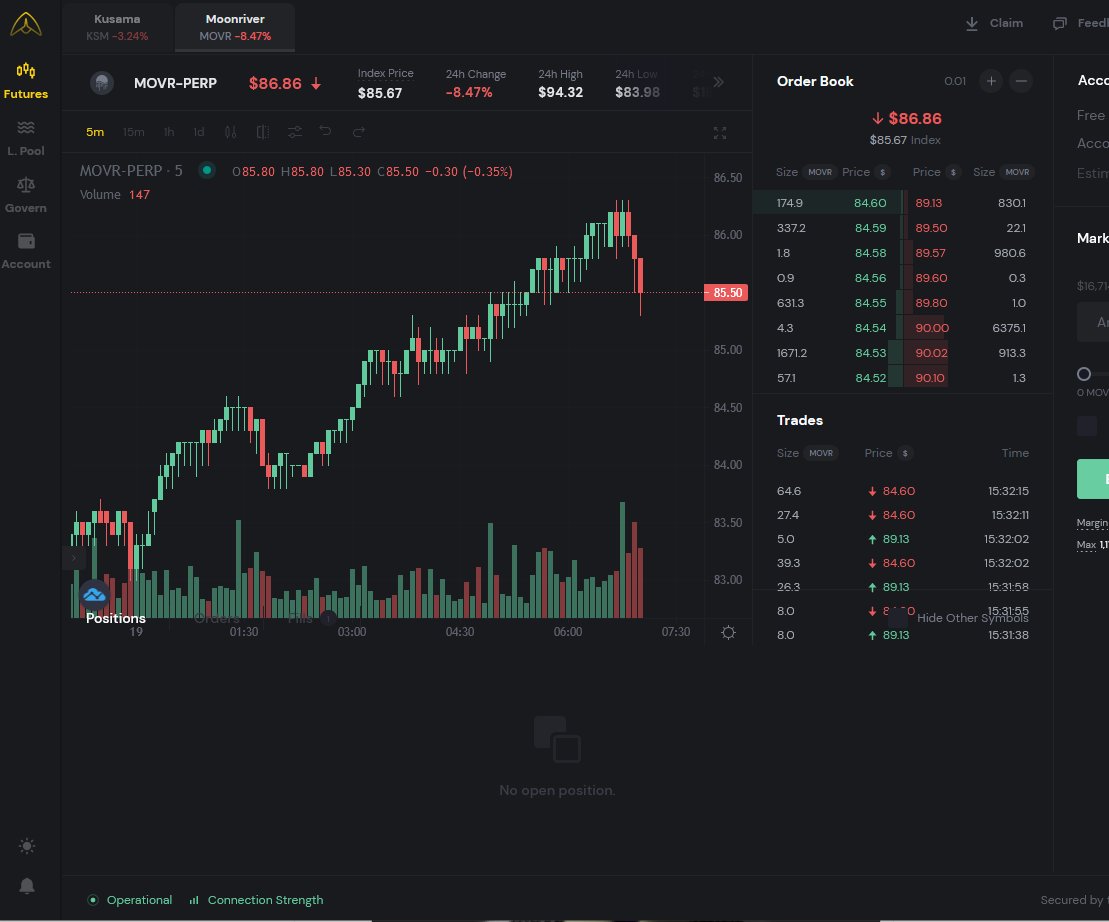The width and height of the screenshot is (1109, 922).
Task: Click the red down arrow beside $86.86
Action: pyautogui.click(x=316, y=83)
